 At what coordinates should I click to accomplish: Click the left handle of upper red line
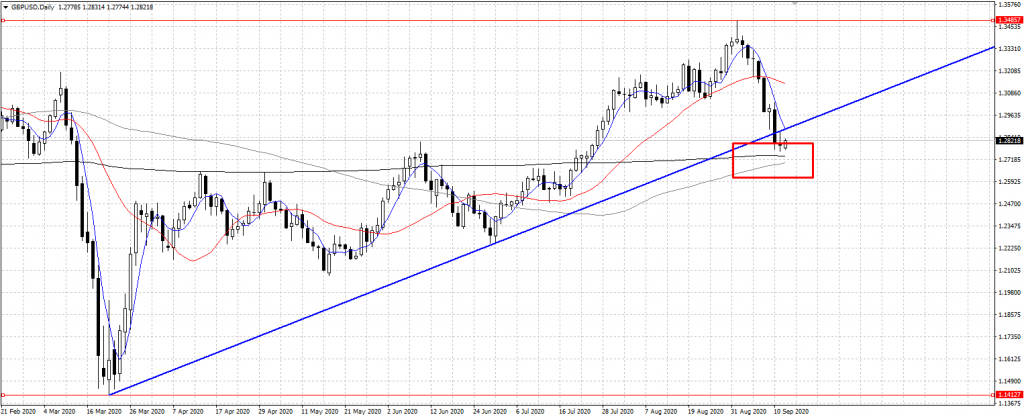pyautogui.click(x=3, y=19)
